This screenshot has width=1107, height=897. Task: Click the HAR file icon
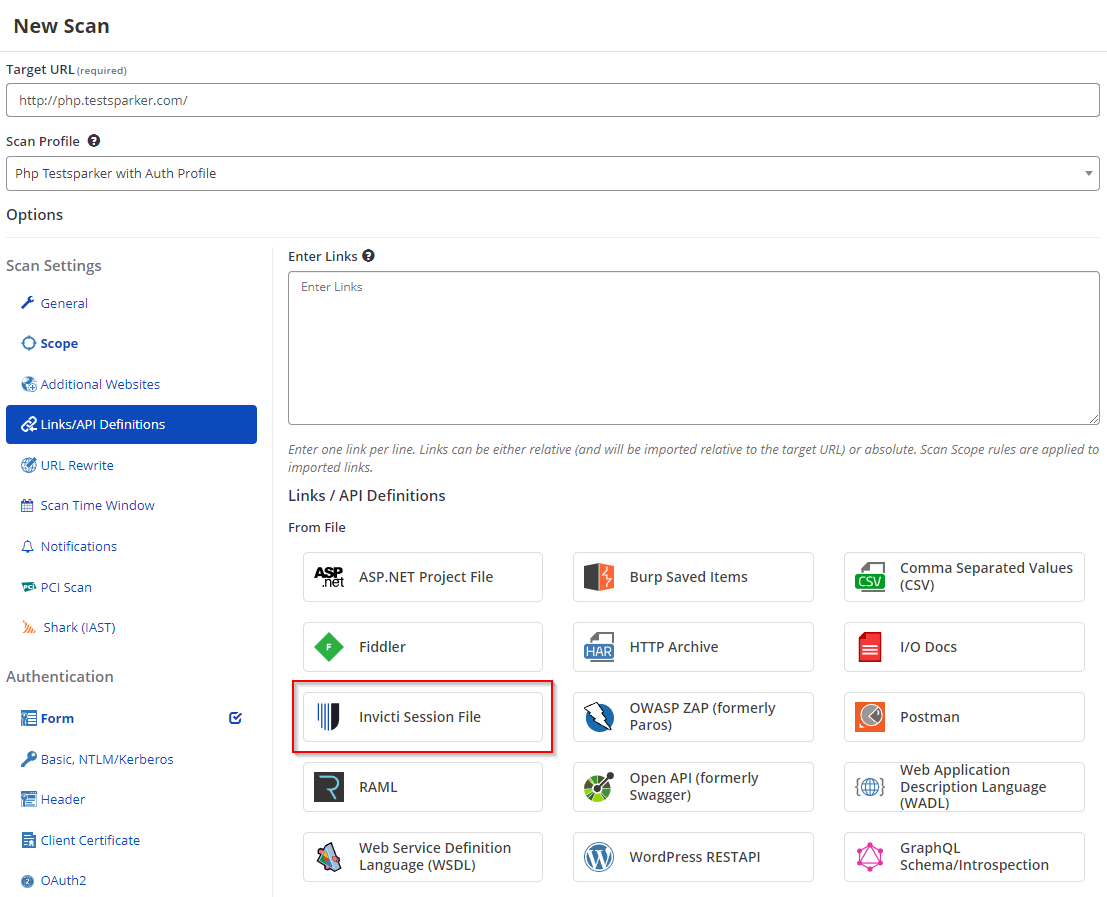pos(599,646)
